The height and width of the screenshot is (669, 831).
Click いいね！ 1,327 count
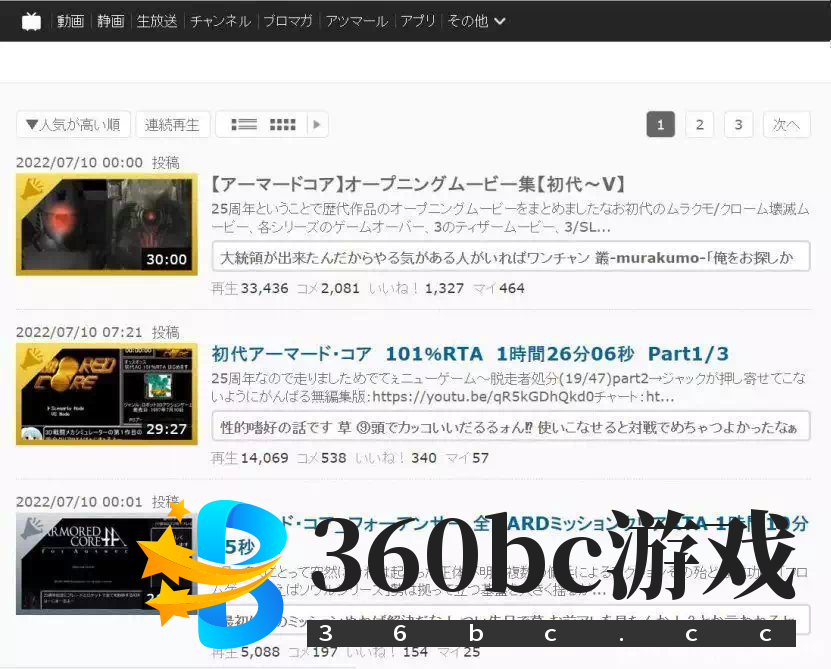coord(416,288)
